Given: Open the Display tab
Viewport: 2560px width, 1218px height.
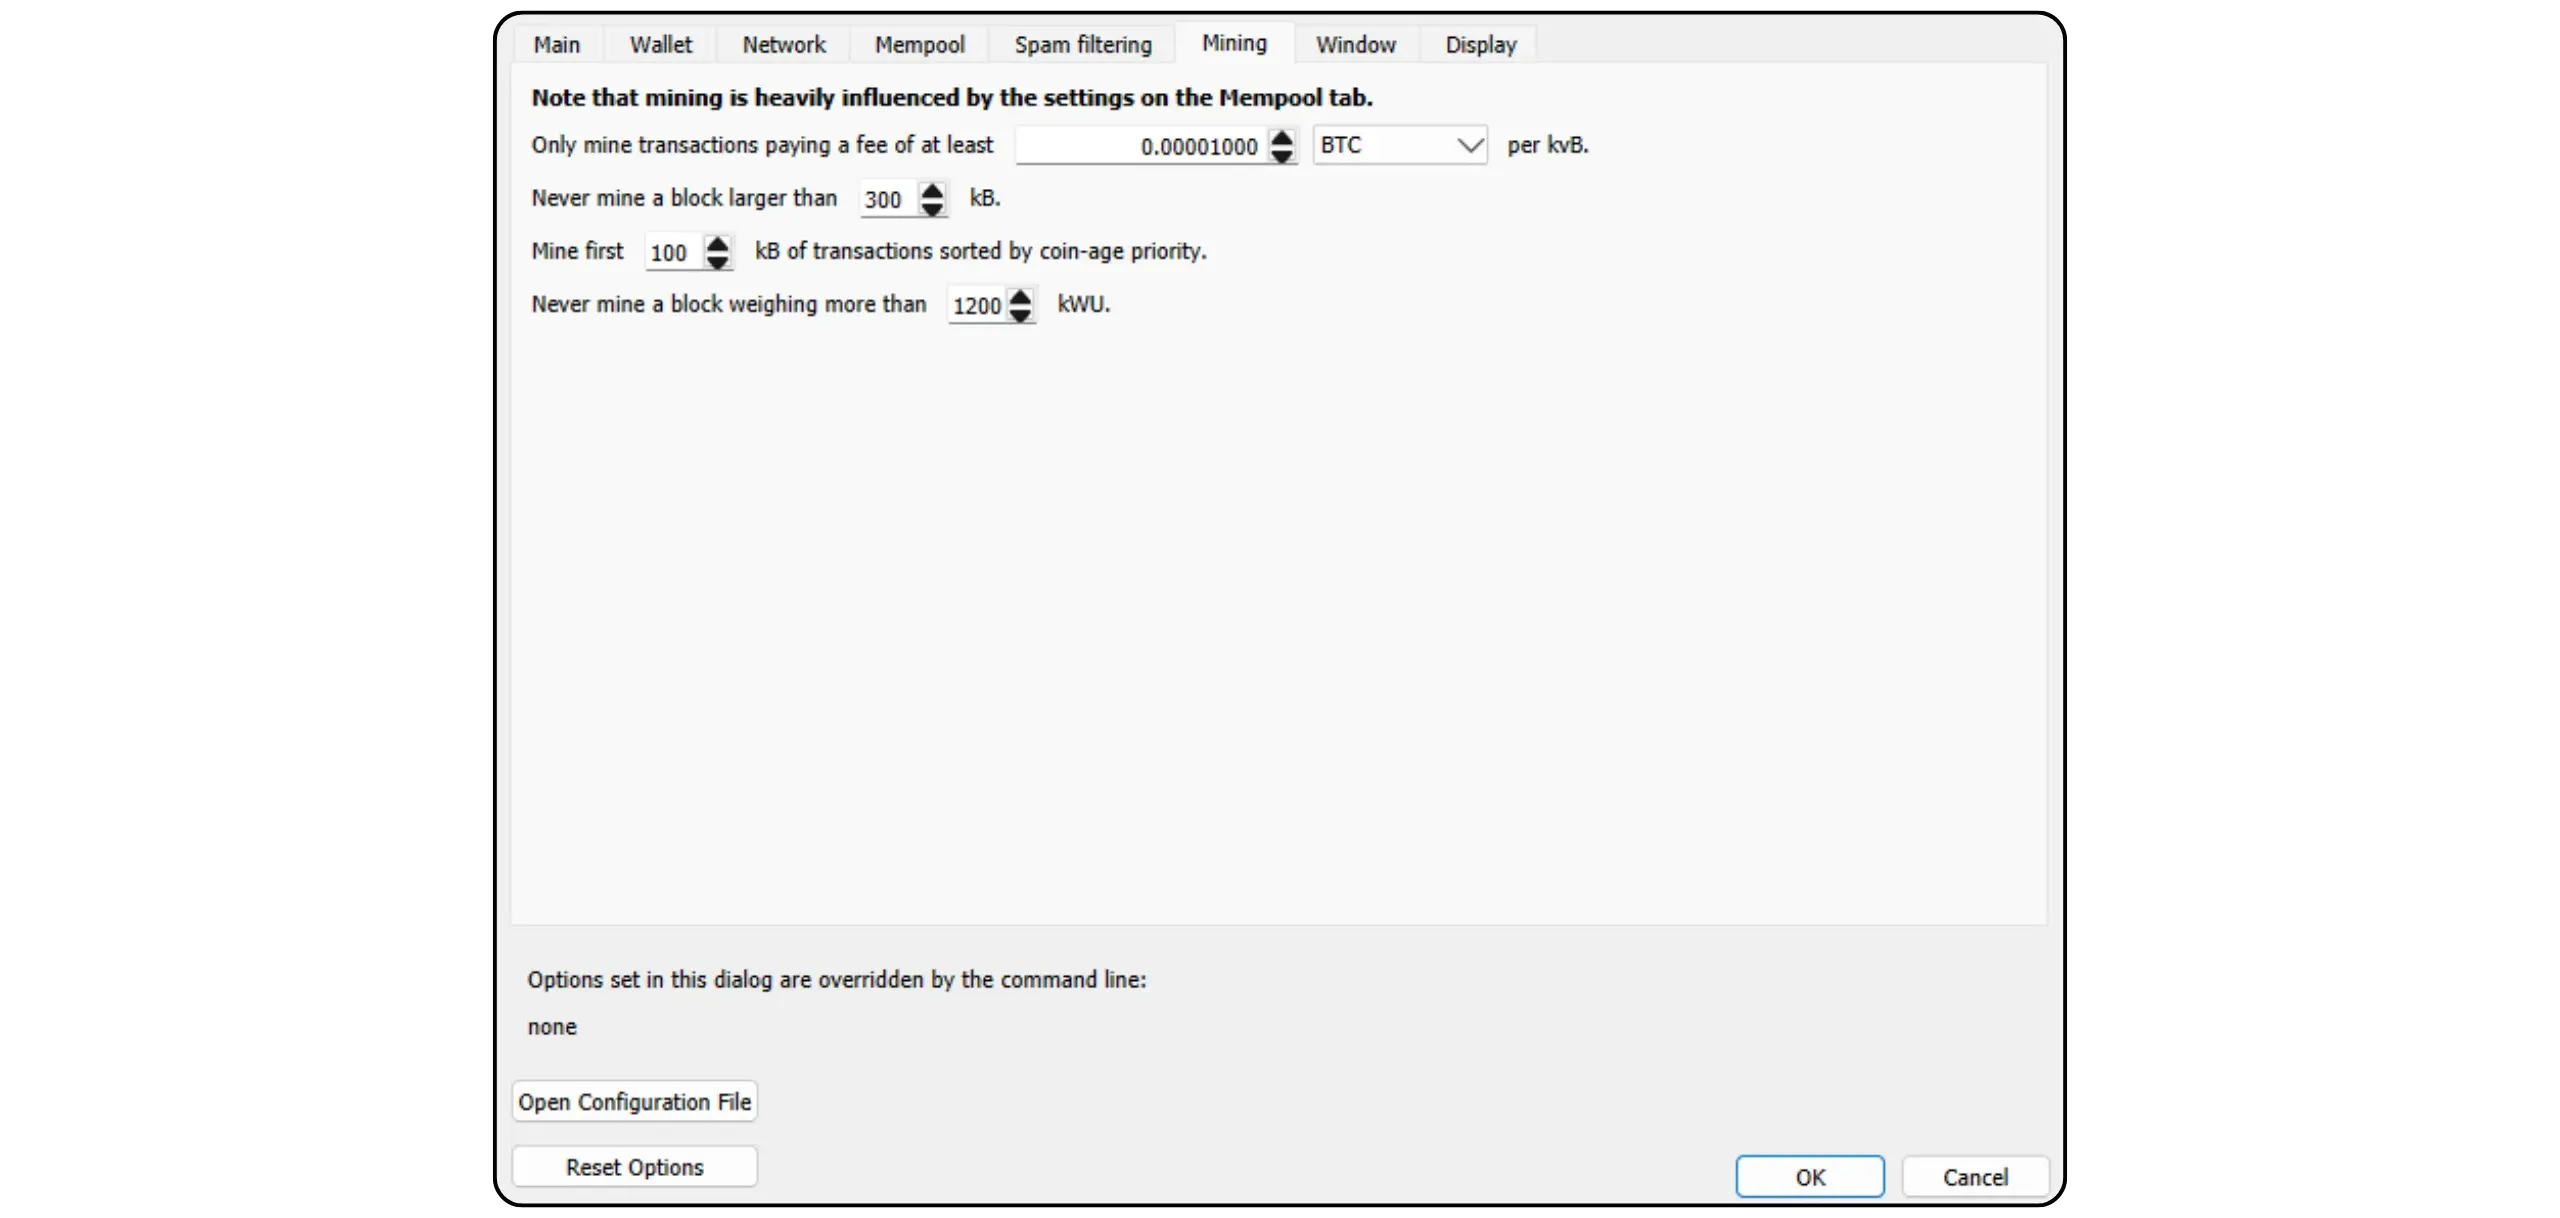Looking at the screenshot, I should (1480, 45).
